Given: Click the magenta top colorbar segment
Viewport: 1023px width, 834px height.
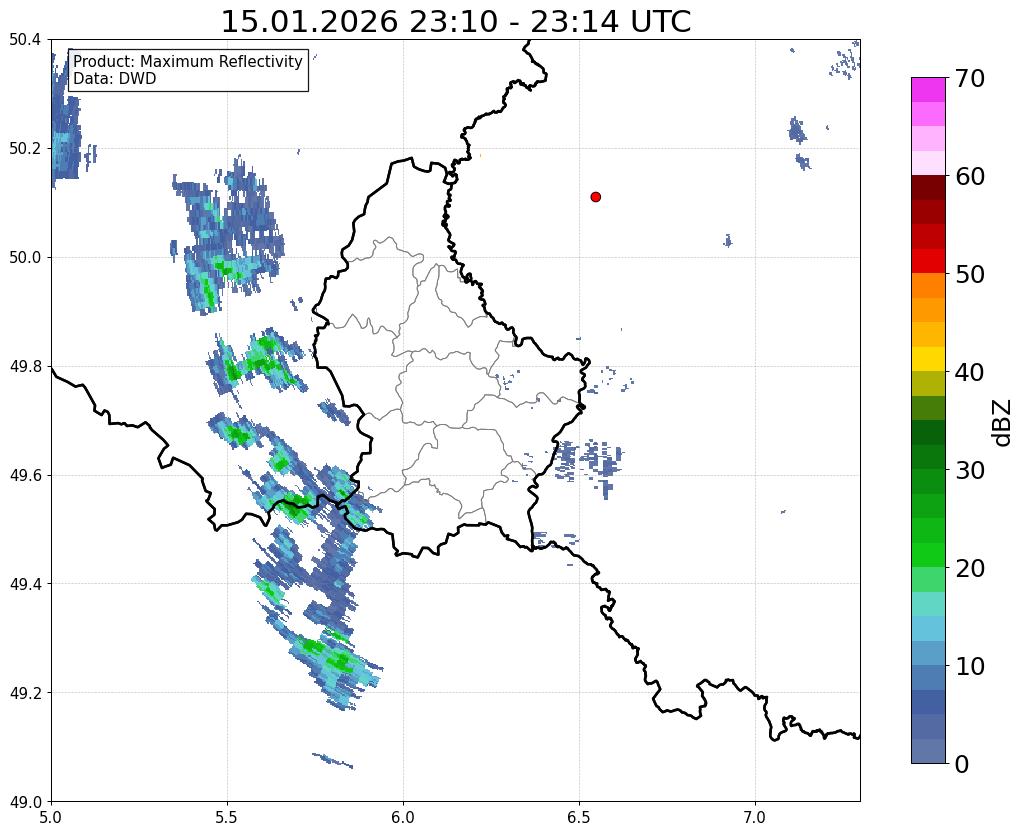Looking at the screenshot, I should pos(928,90).
